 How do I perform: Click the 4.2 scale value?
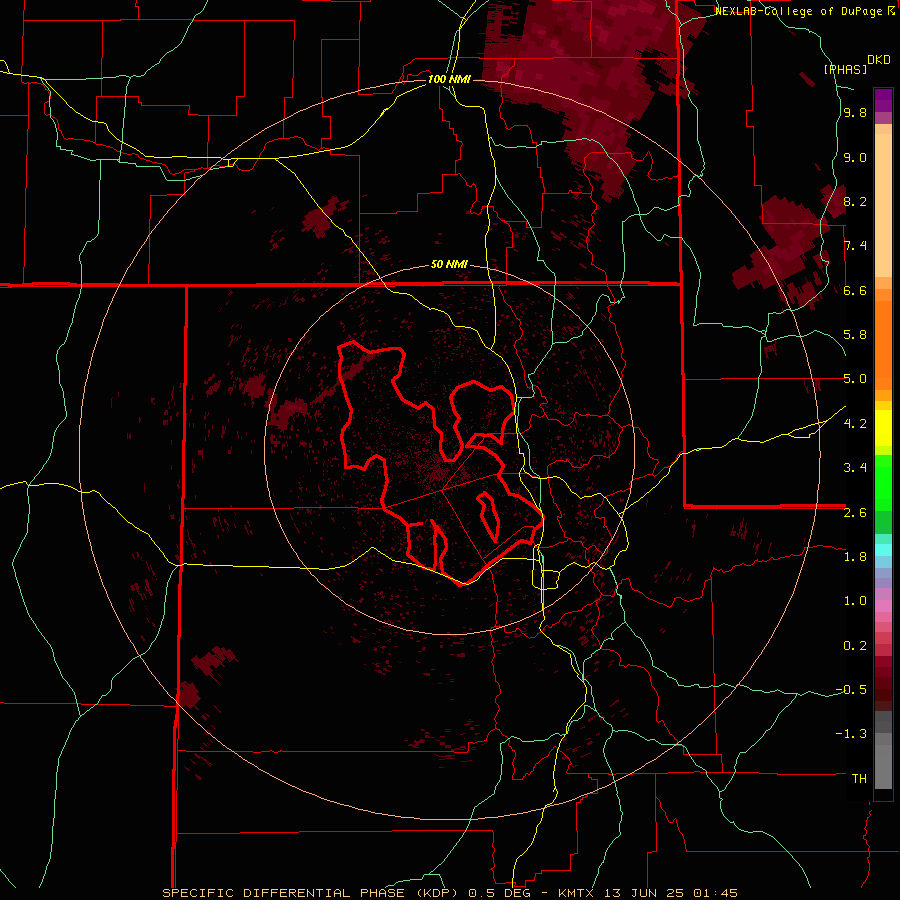pyautogui.click(x=855, y=424)
